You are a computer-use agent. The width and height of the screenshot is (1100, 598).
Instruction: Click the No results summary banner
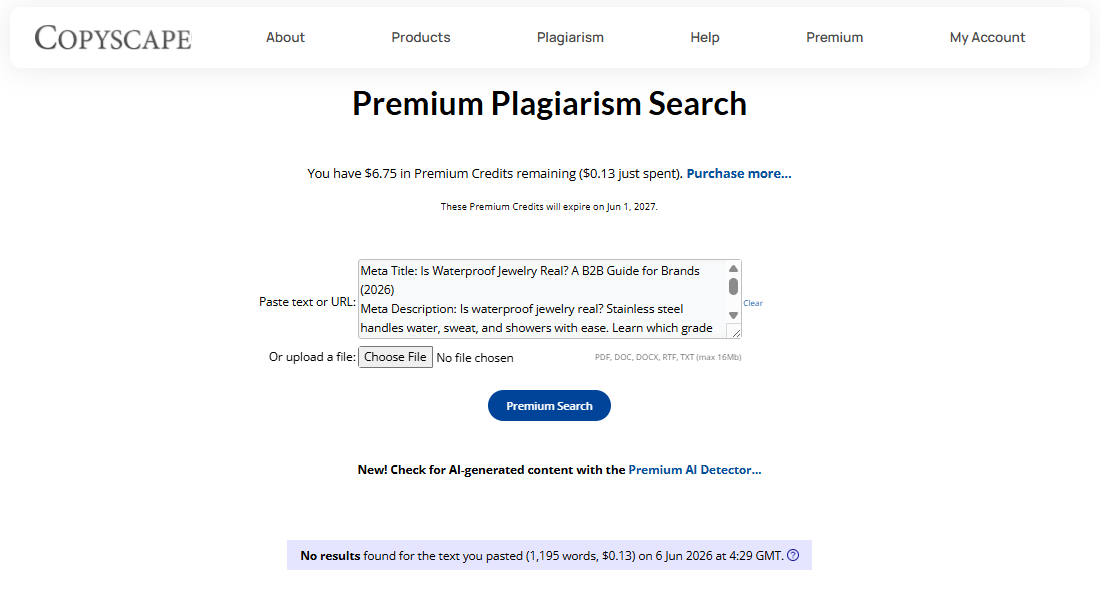click(549, 555)
